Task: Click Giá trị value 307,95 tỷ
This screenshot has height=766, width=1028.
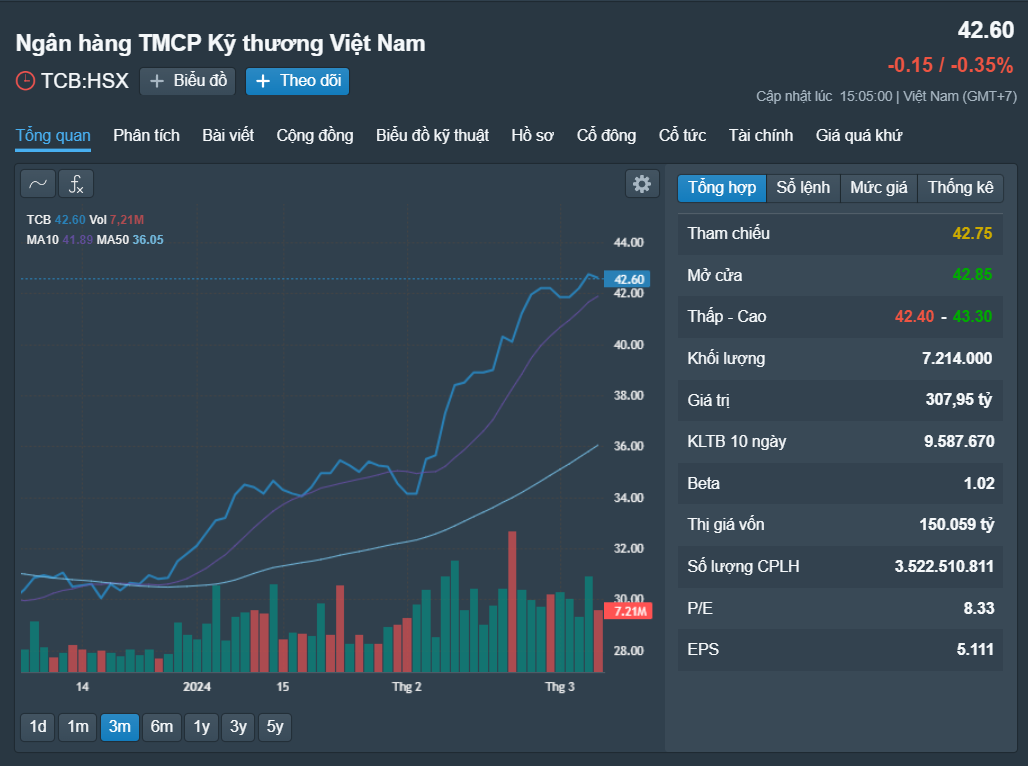Action: (x=959, y=399)
